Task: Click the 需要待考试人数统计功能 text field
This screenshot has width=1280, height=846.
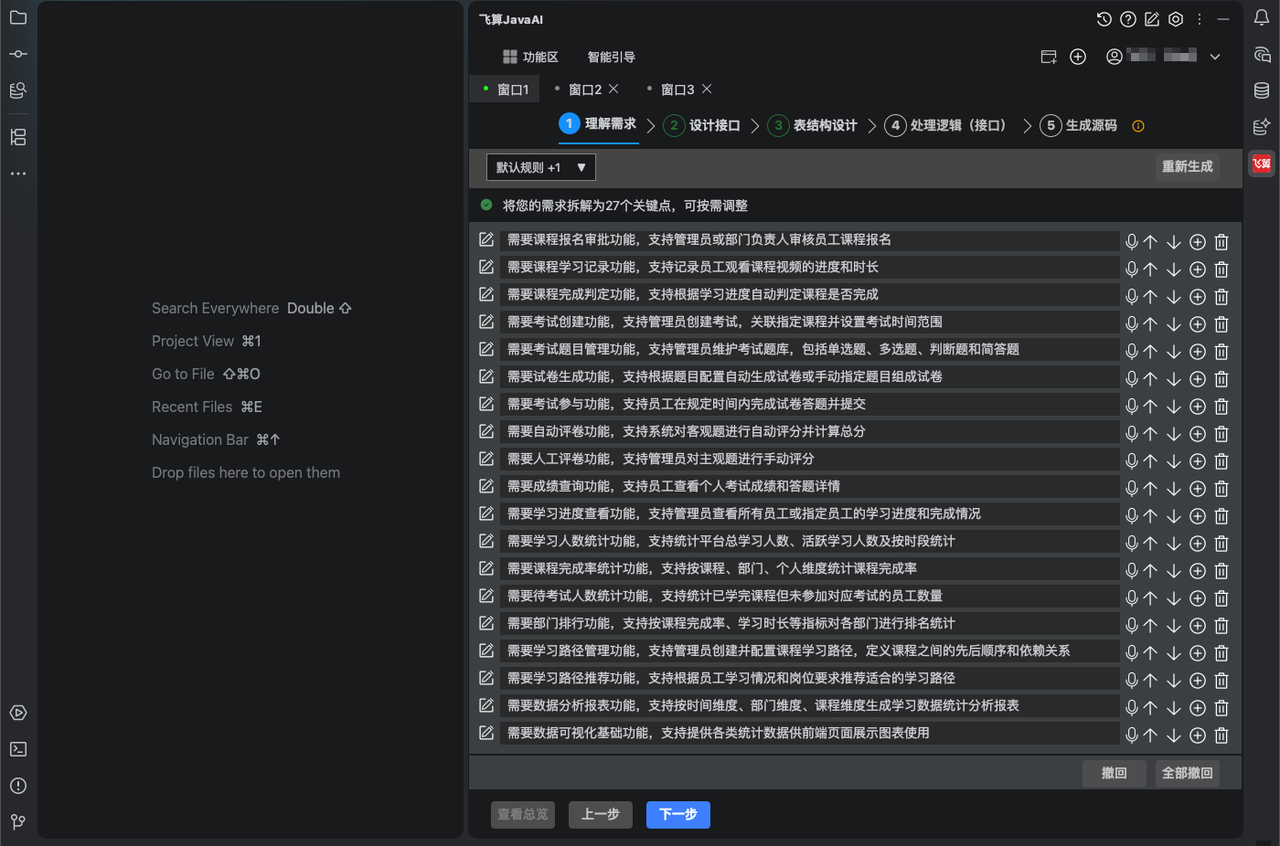Action: [x=810, y=596]
